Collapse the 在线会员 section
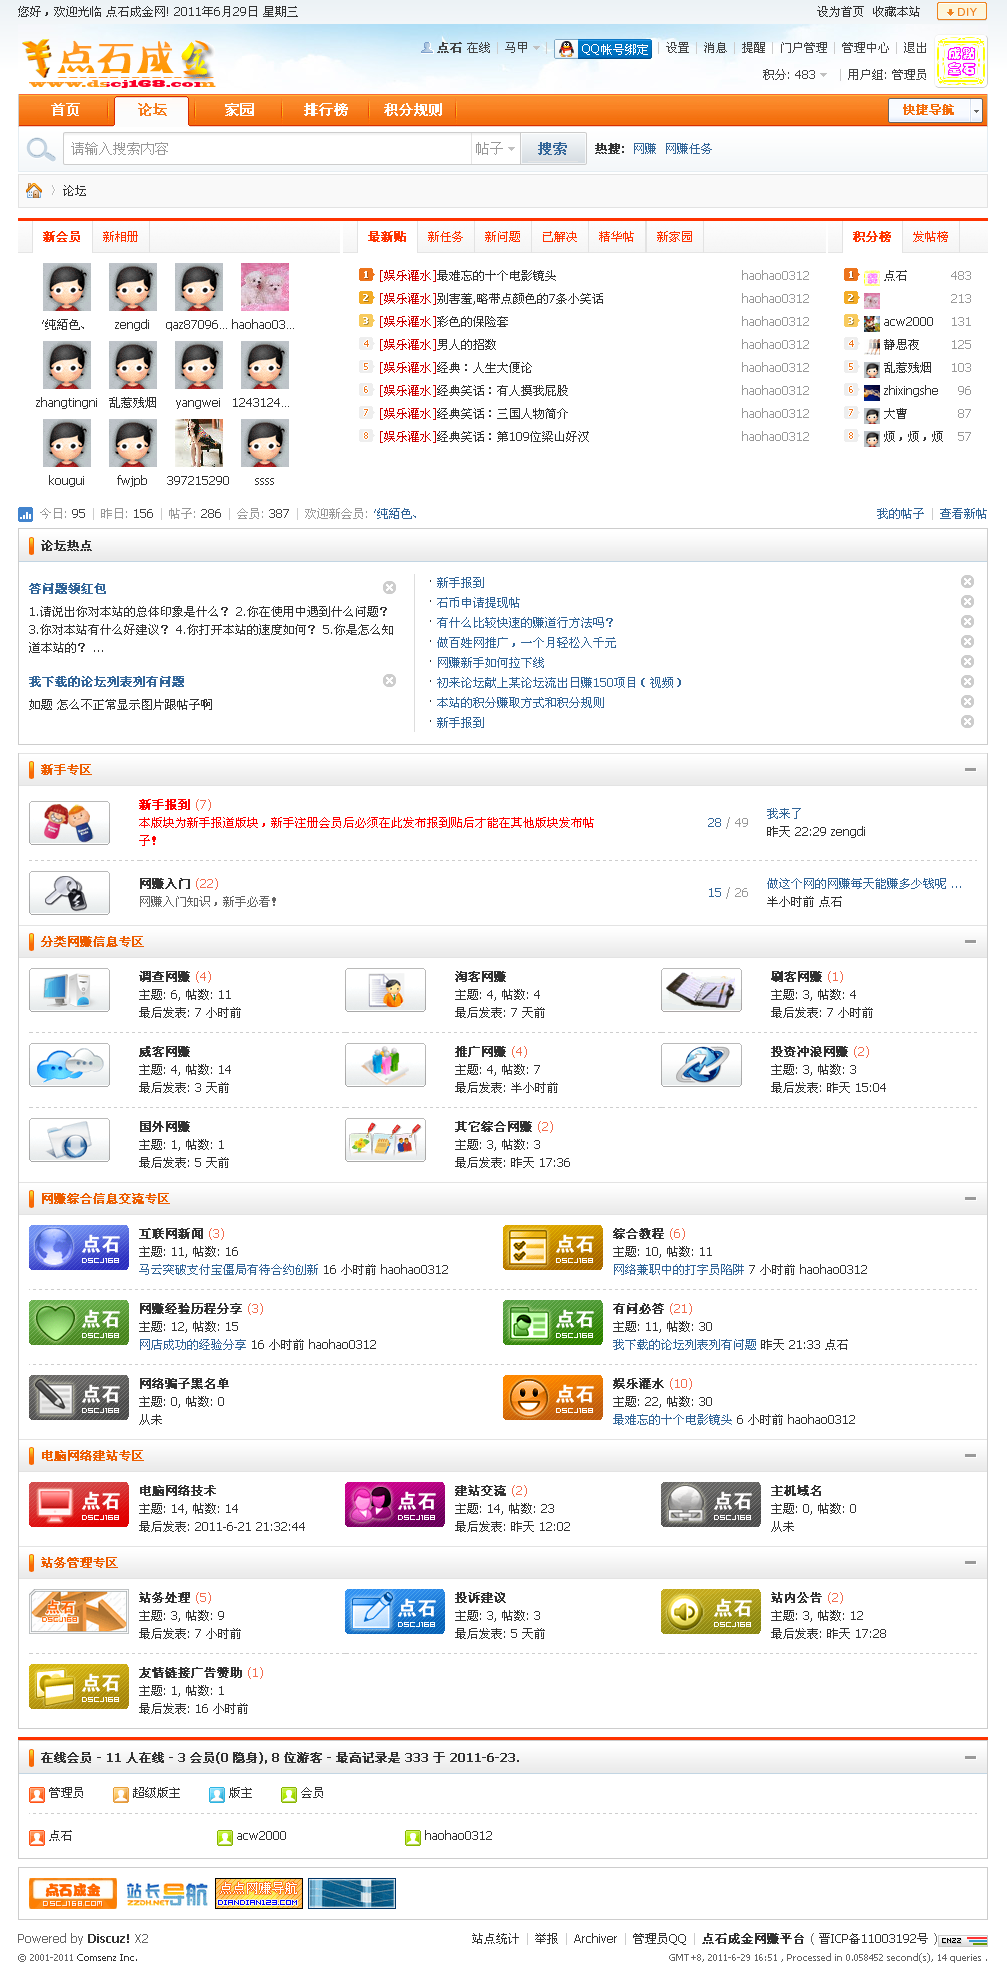1007x1987 pixels. (x=970, y=1757)
